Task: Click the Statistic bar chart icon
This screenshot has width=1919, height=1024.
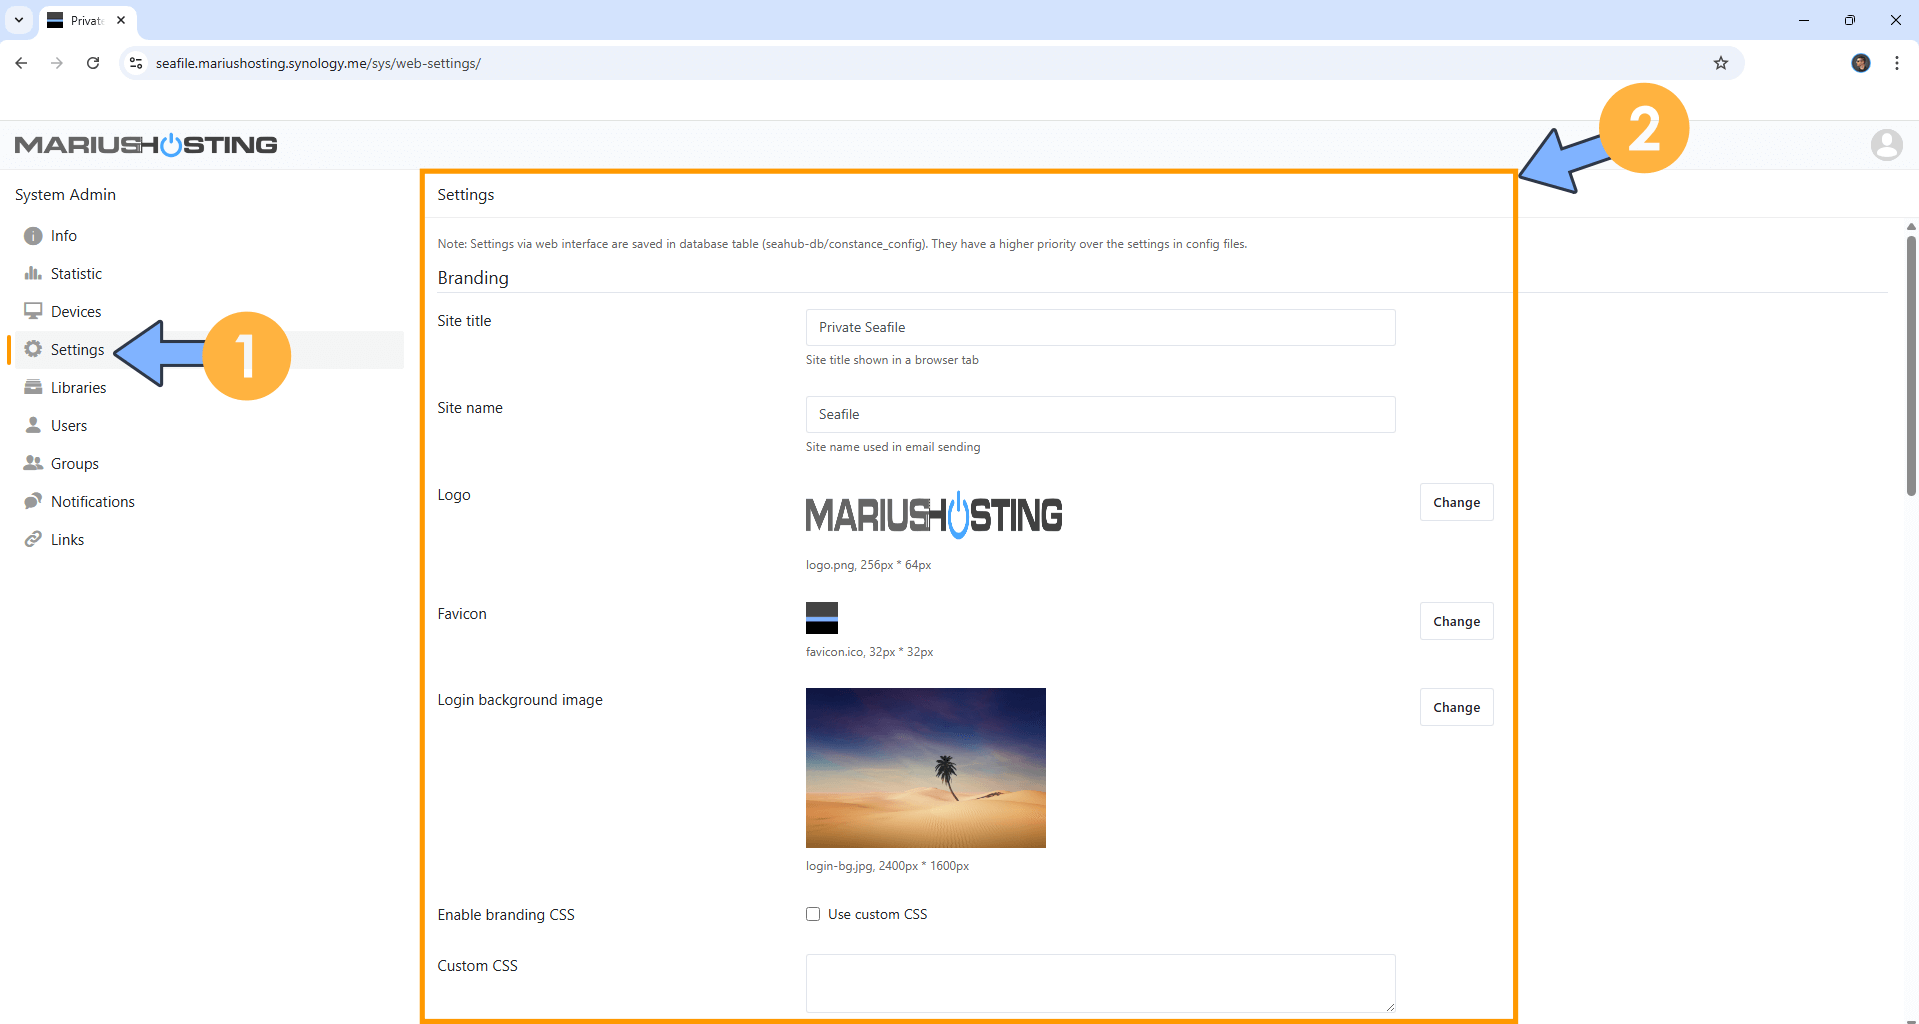Action: (33, 273)
